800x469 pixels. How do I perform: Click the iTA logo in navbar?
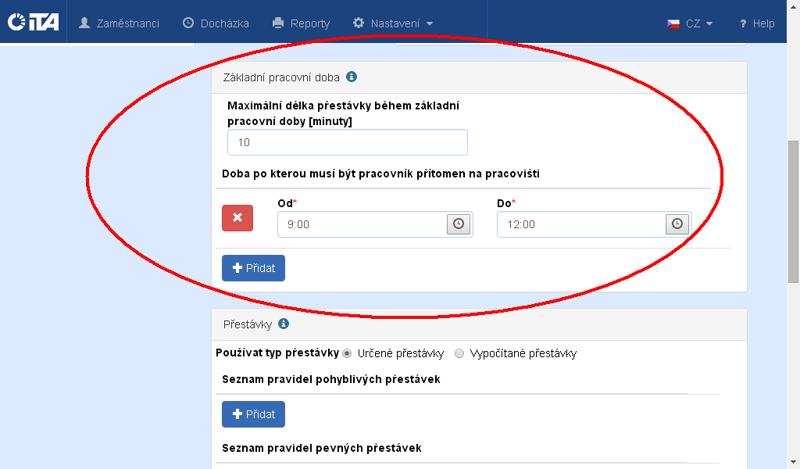click(33, 22)
